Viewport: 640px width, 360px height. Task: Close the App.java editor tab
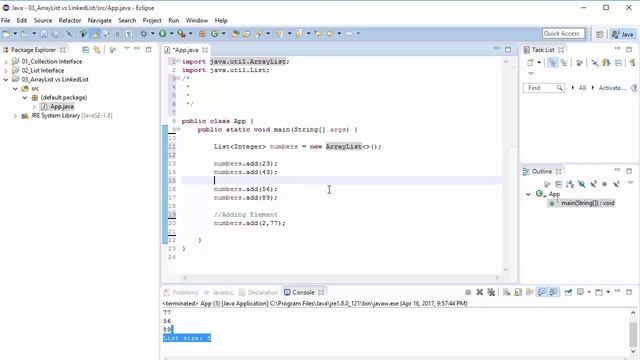[205, 50]
